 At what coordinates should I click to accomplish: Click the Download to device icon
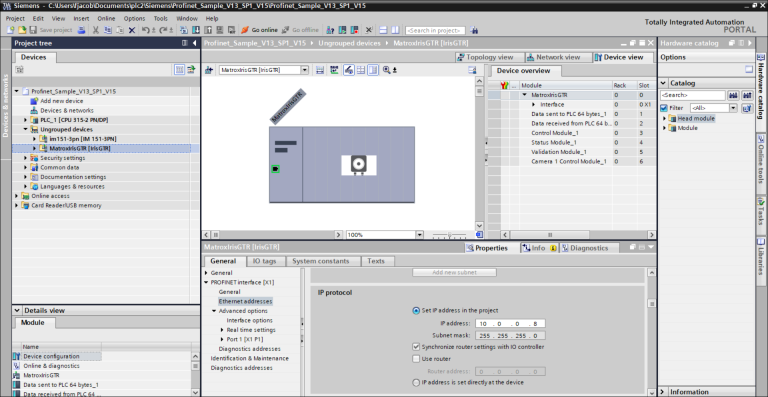(x=195, y=30)
